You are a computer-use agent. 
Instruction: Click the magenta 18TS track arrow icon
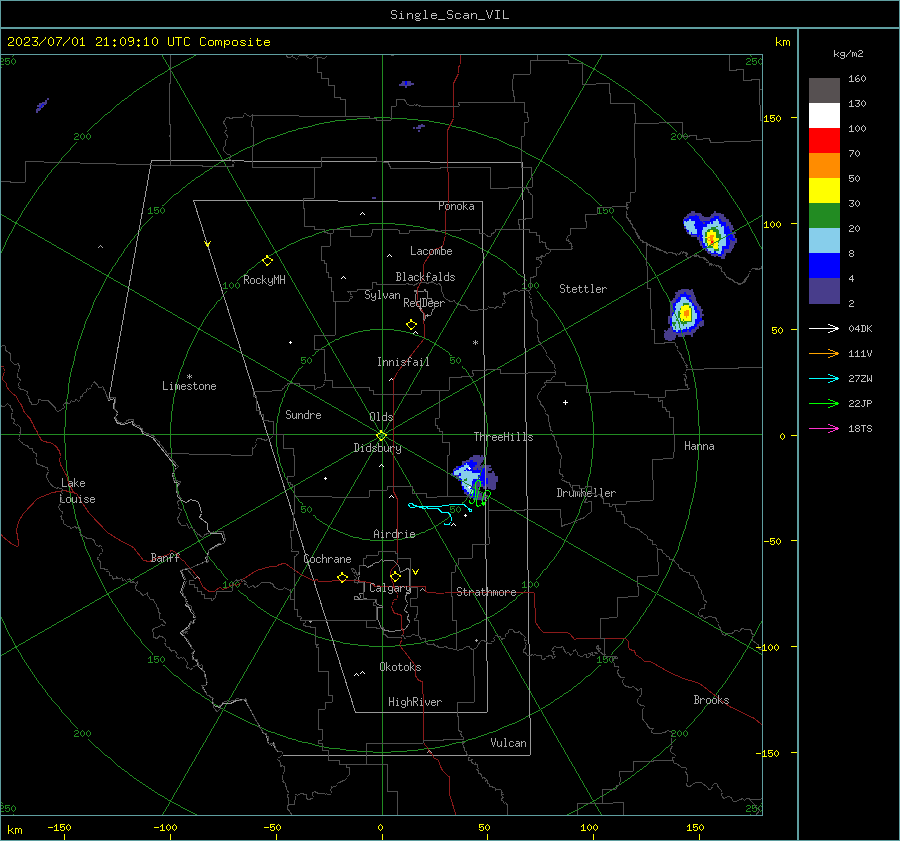pyautogui.click(x=824, y=428)
